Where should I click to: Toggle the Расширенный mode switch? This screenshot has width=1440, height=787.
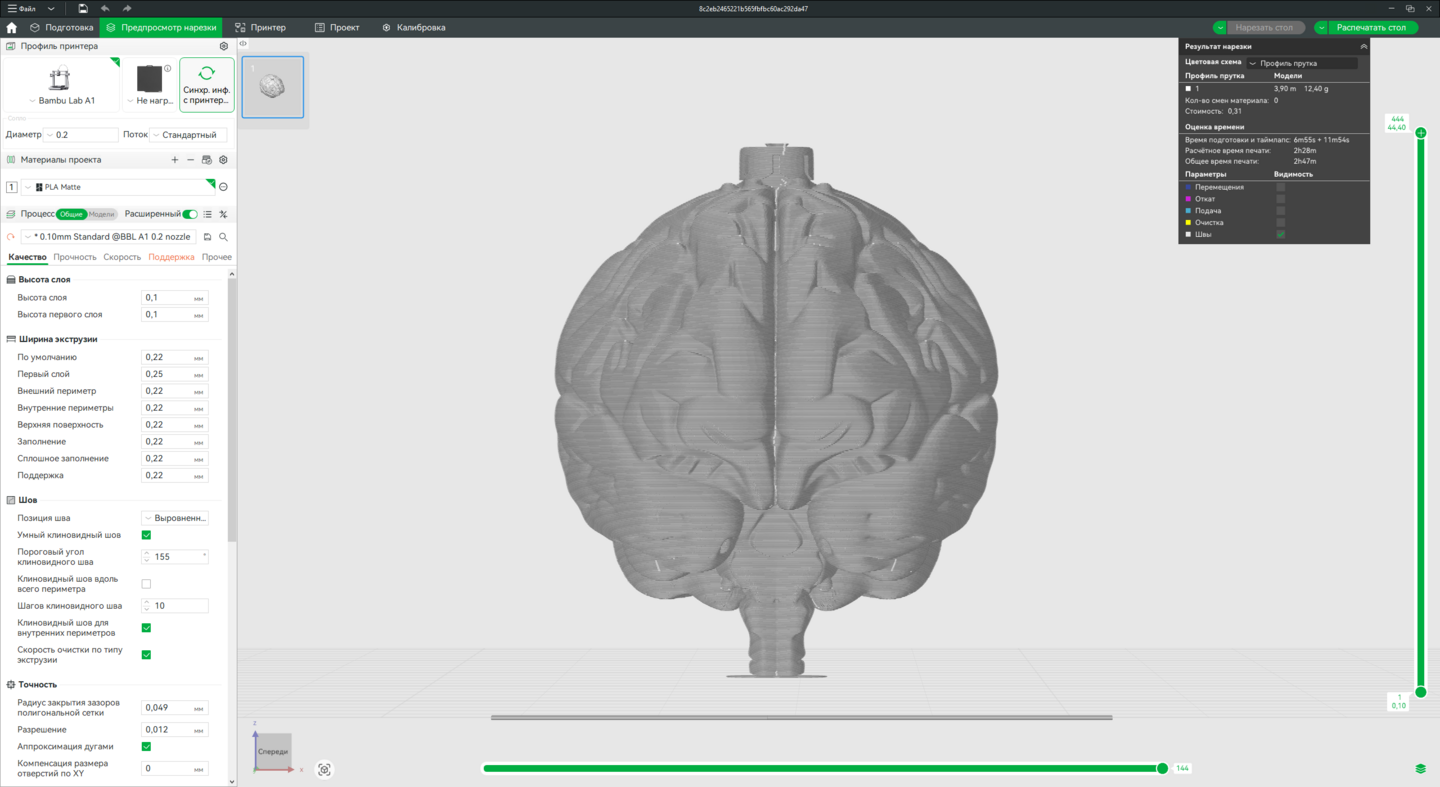[190, 214]
